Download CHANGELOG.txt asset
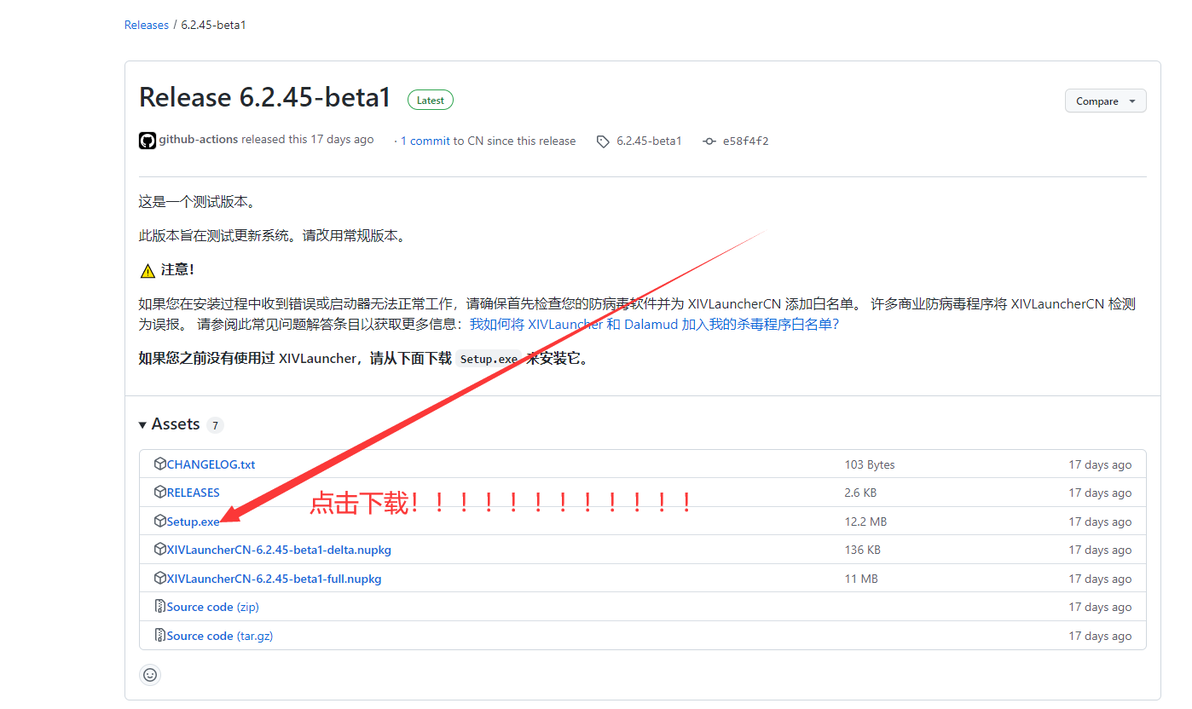The height and width of the screenshot is (709, 1192). 211,464
